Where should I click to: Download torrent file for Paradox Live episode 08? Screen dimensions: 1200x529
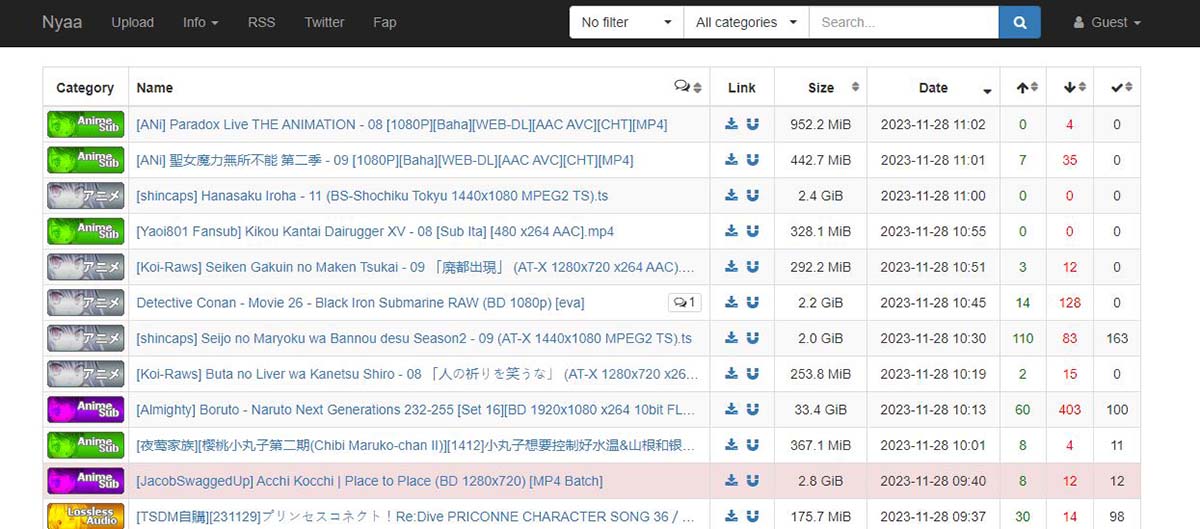(x=731, y=124)
